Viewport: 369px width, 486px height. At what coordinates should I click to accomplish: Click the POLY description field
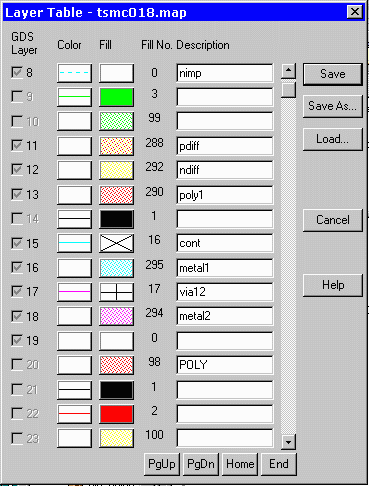[225, 365]
